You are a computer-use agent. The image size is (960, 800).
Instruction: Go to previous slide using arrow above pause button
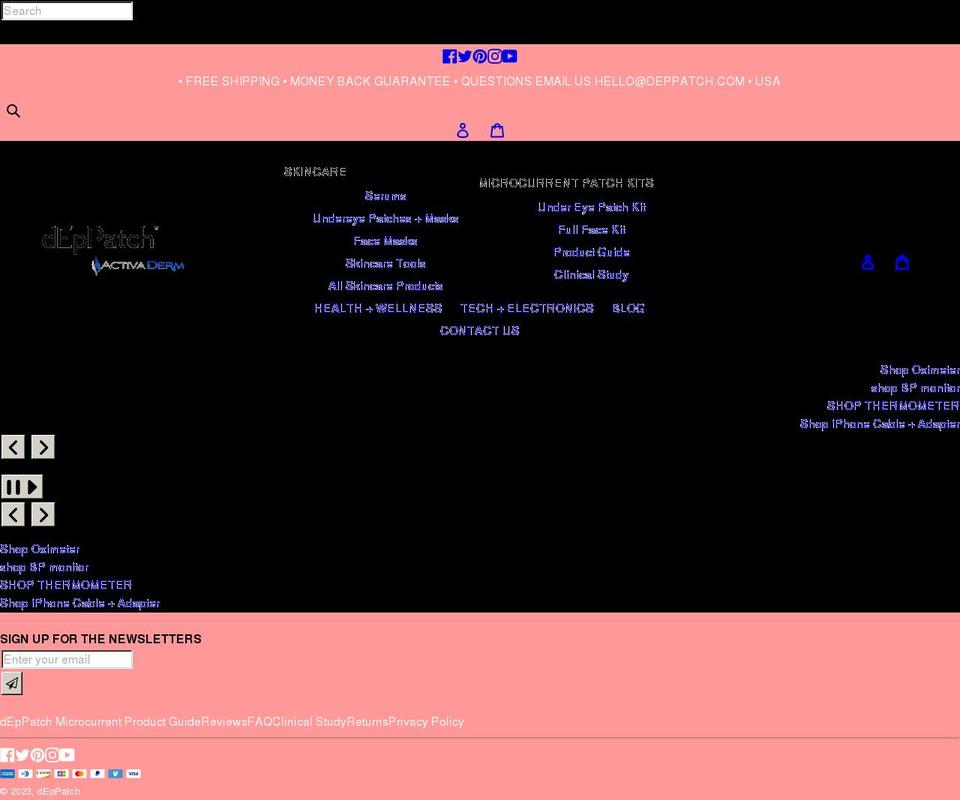click(x=13, y=447)
